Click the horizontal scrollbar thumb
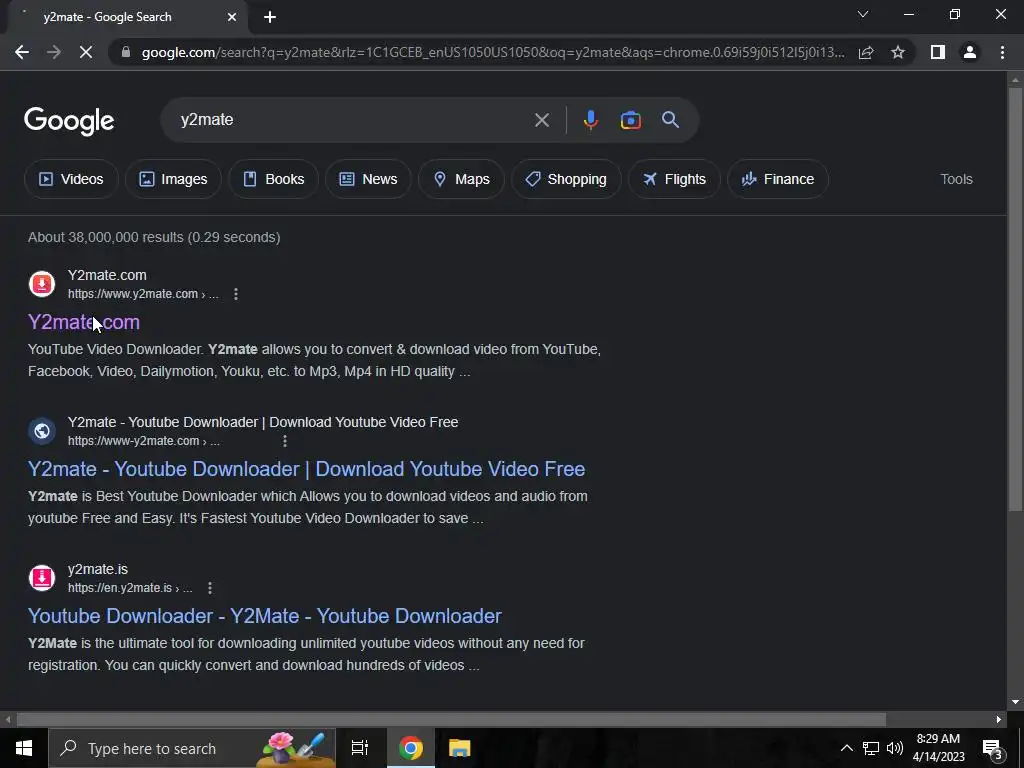1024x768 pixels. (x=451, y=720)
